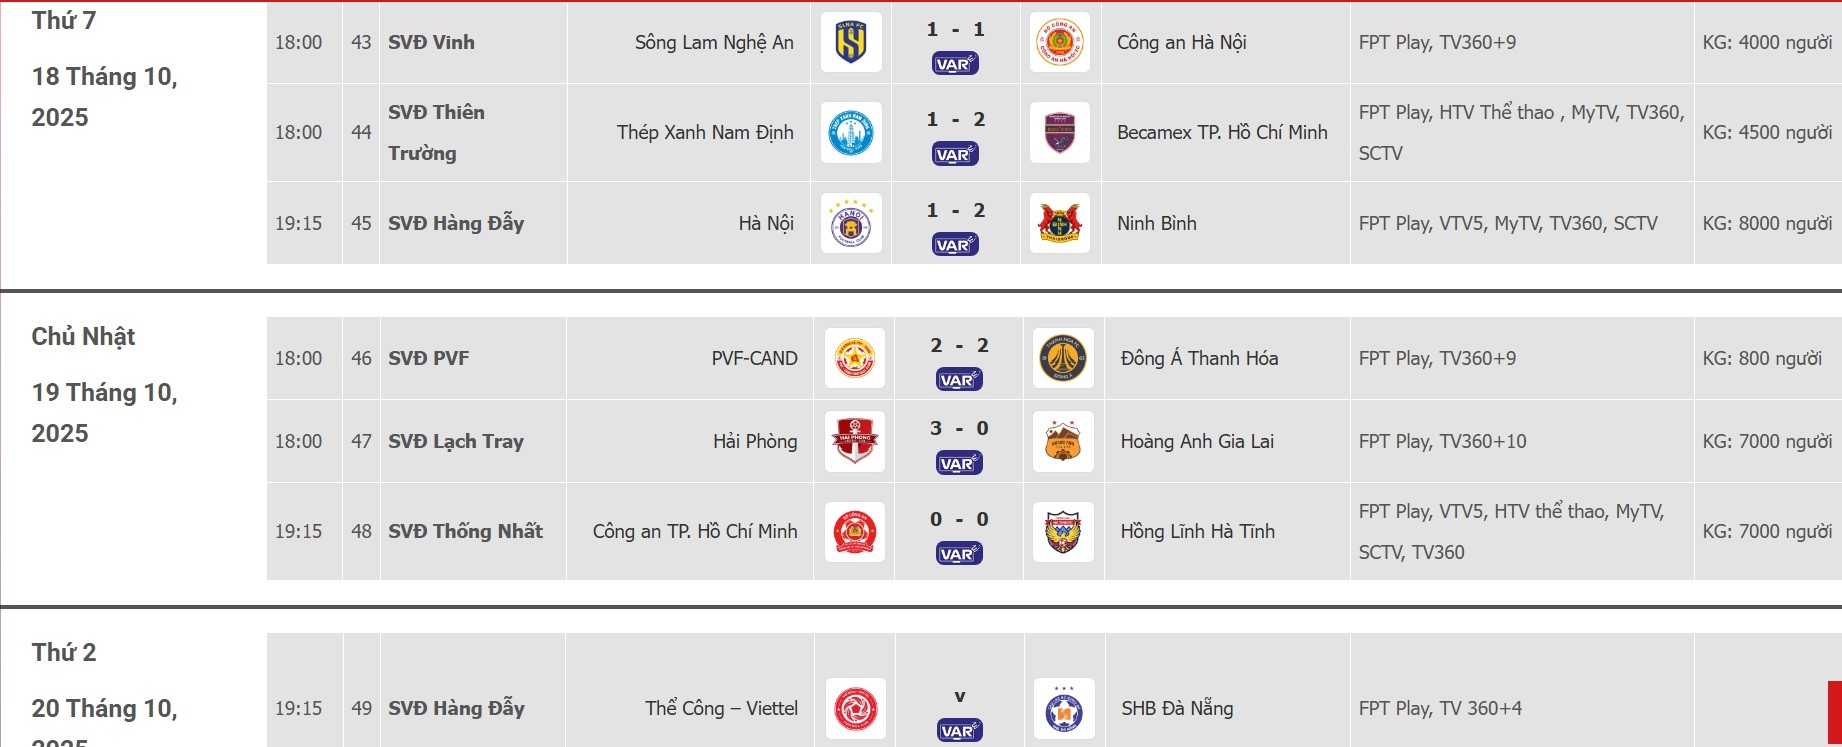Click the Ninh Bình club logo
Screen dimensions: 1842x747
tap(1060, 223)
